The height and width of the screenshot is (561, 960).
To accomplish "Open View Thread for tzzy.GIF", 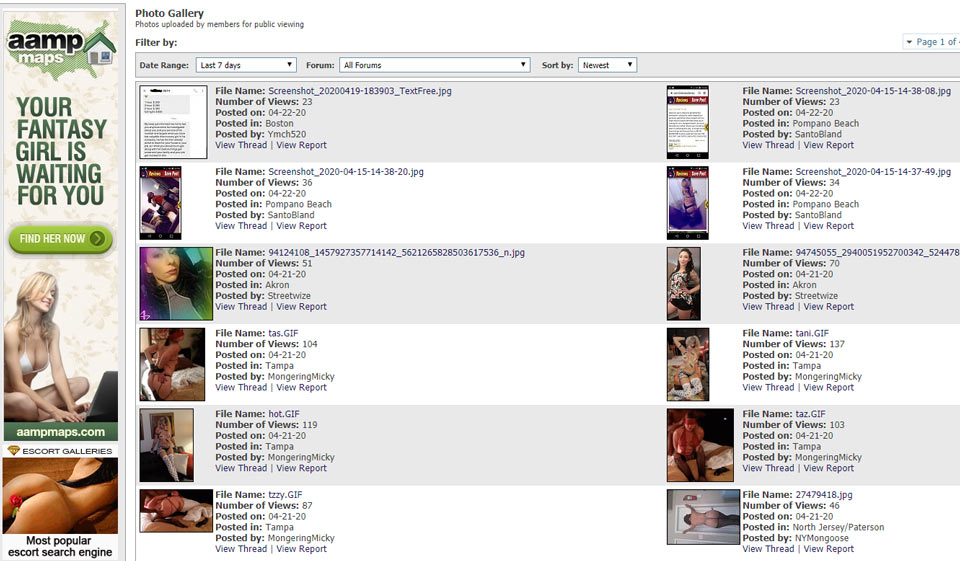I will click(x=241, y=549).
